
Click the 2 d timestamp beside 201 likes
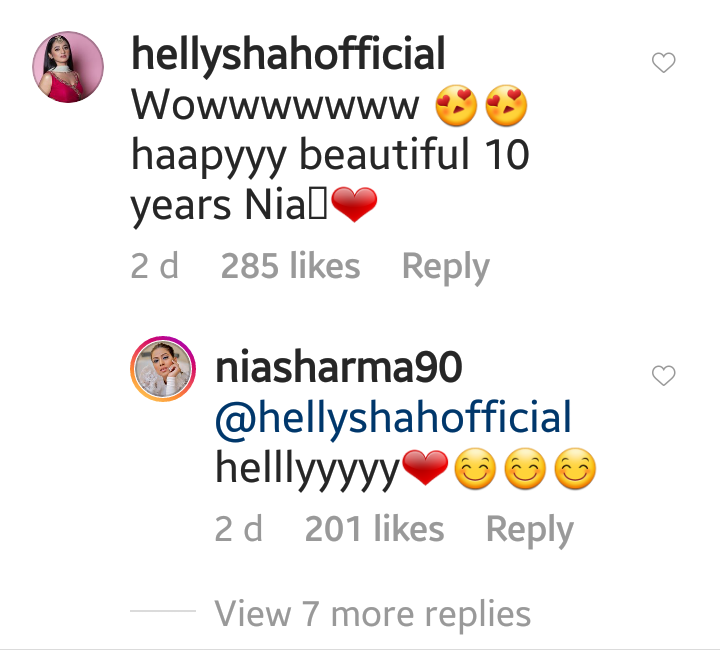tap(239, 530)
